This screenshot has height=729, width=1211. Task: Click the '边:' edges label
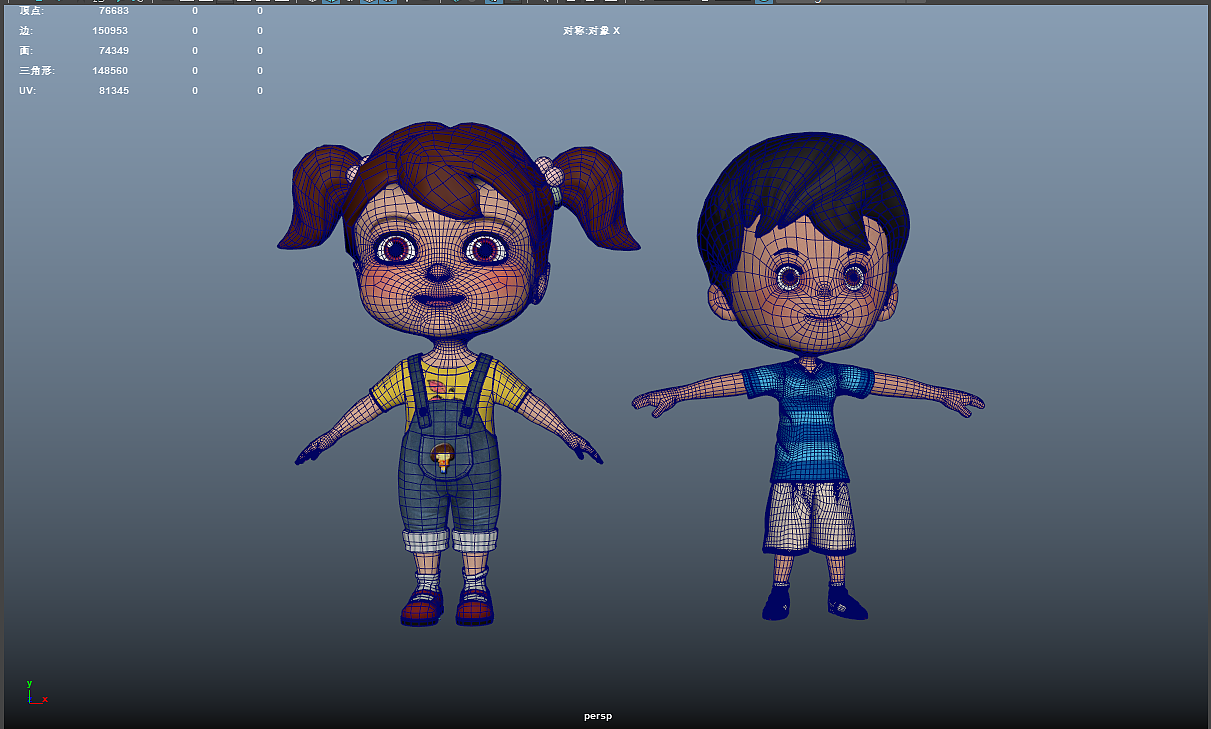coord(26,31)
